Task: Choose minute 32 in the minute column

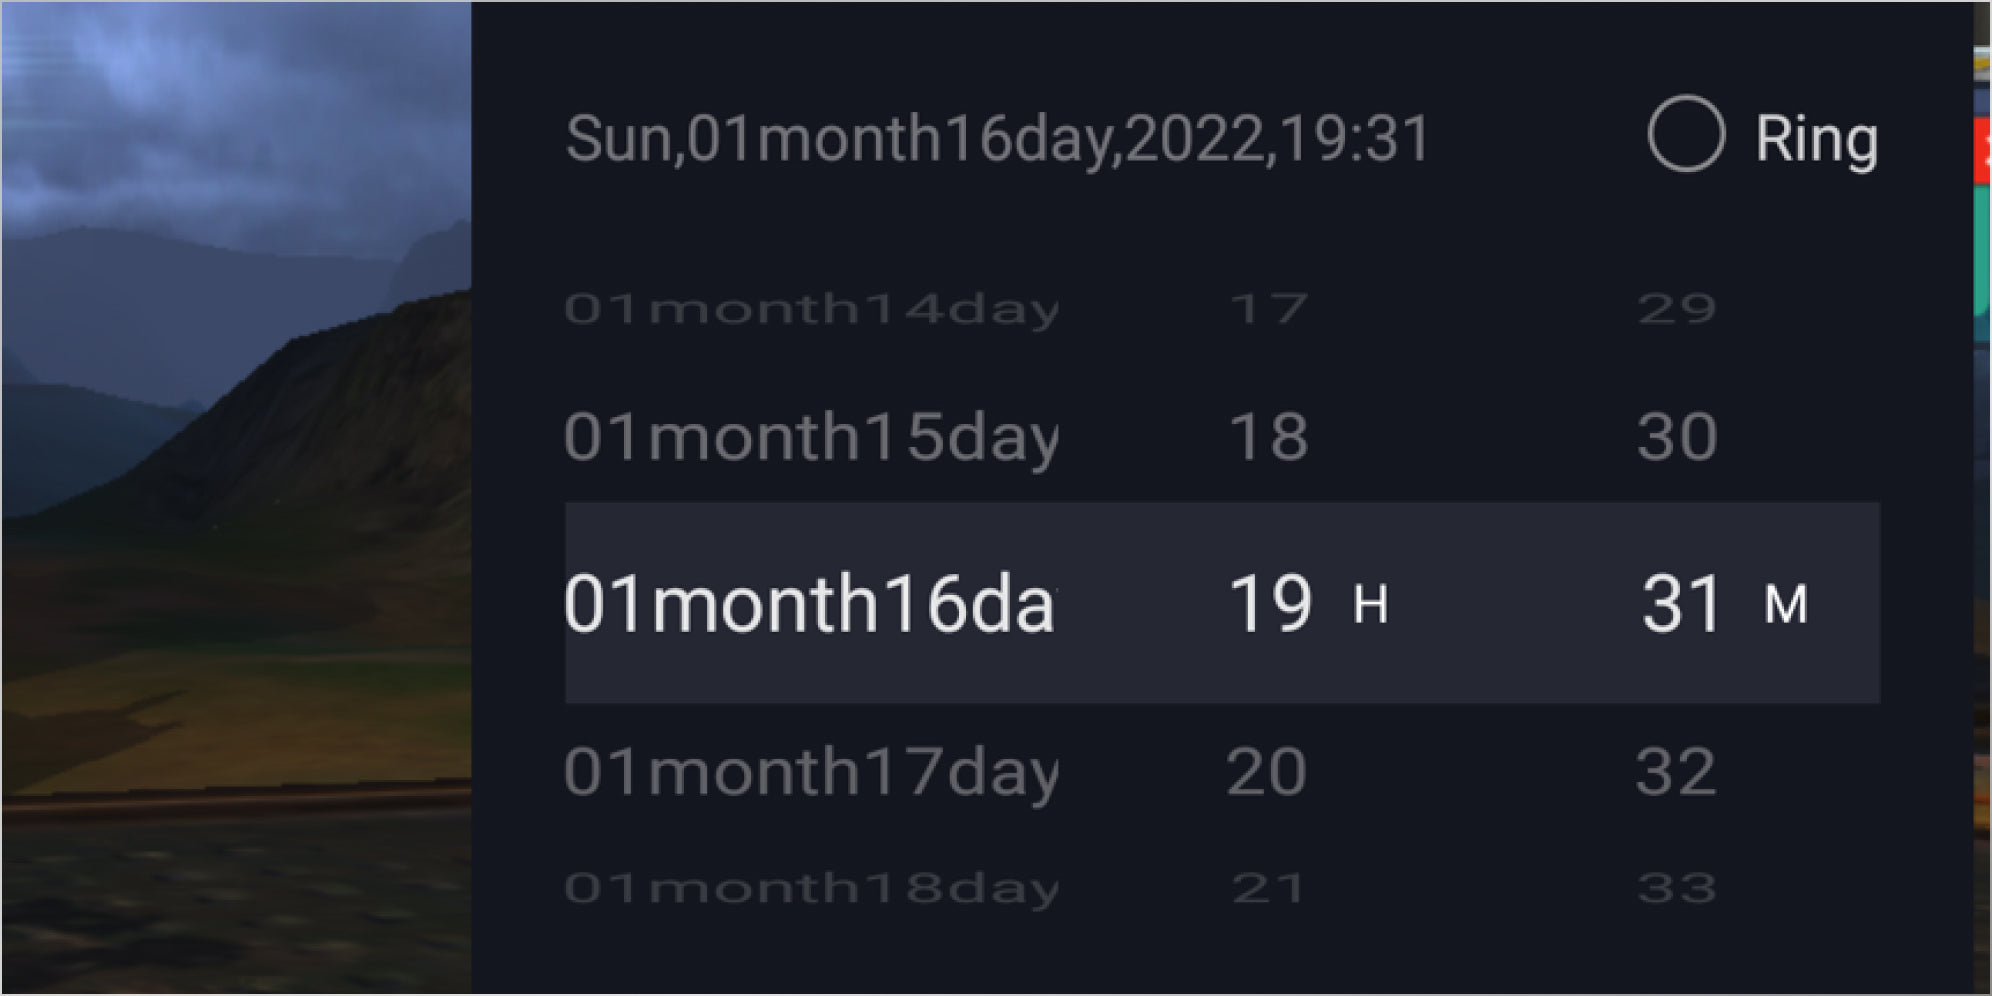Action: (1676, 771)
